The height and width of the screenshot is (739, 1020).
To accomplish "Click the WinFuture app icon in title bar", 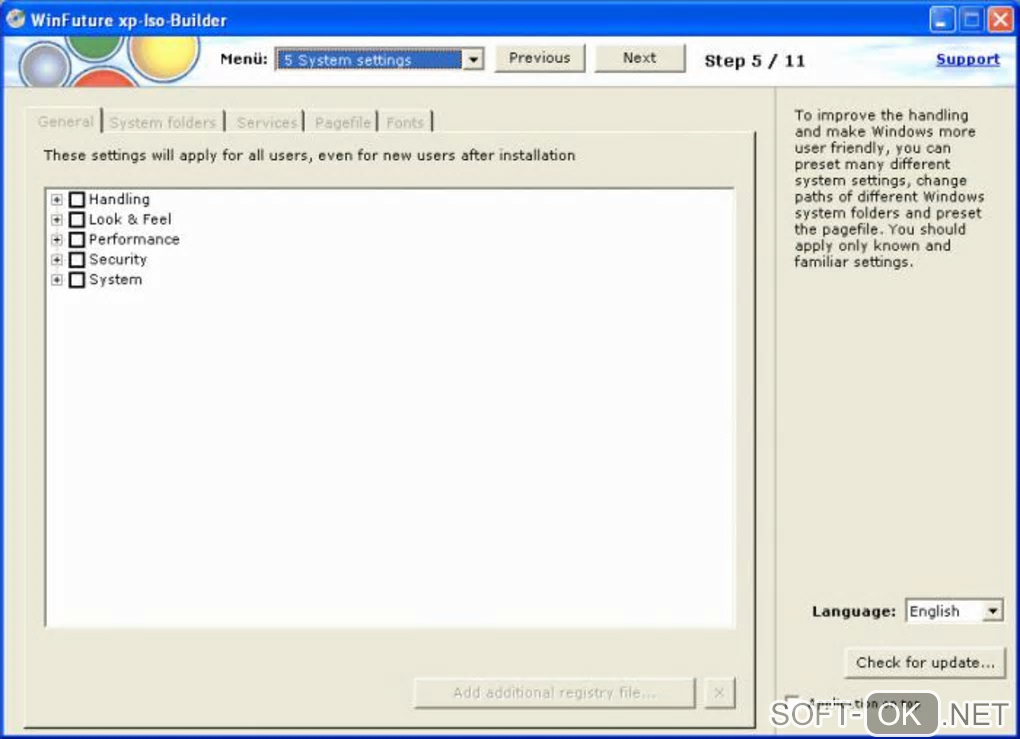I will (15, 19).
